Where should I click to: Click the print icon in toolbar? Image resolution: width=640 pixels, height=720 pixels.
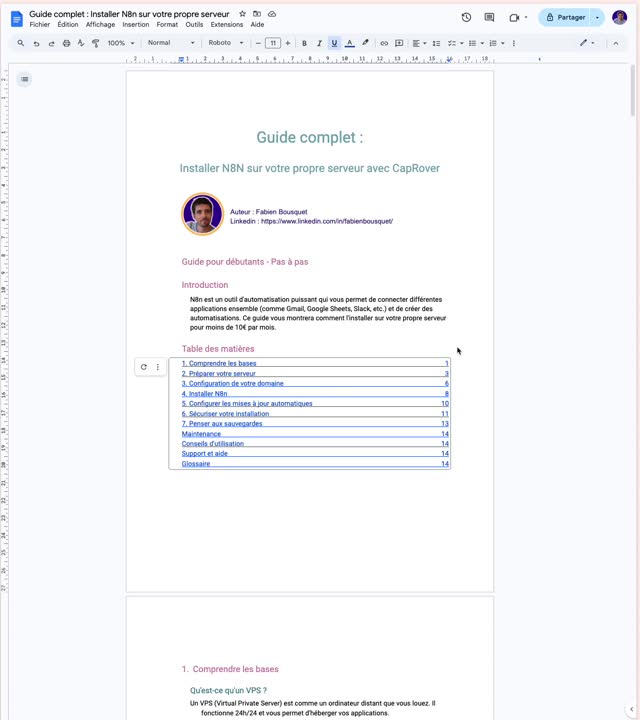(66, 43)
